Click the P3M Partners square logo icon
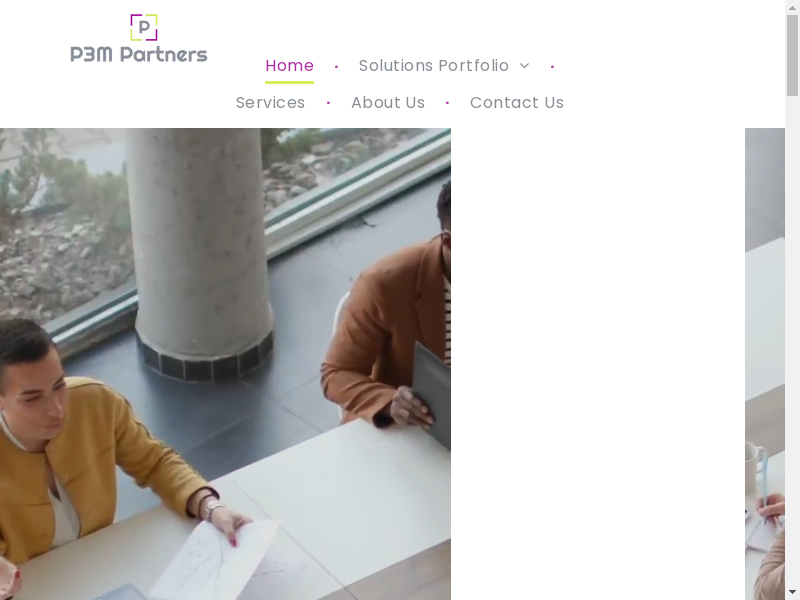This screenshot has width=800, height=600. tap(144, 27)
